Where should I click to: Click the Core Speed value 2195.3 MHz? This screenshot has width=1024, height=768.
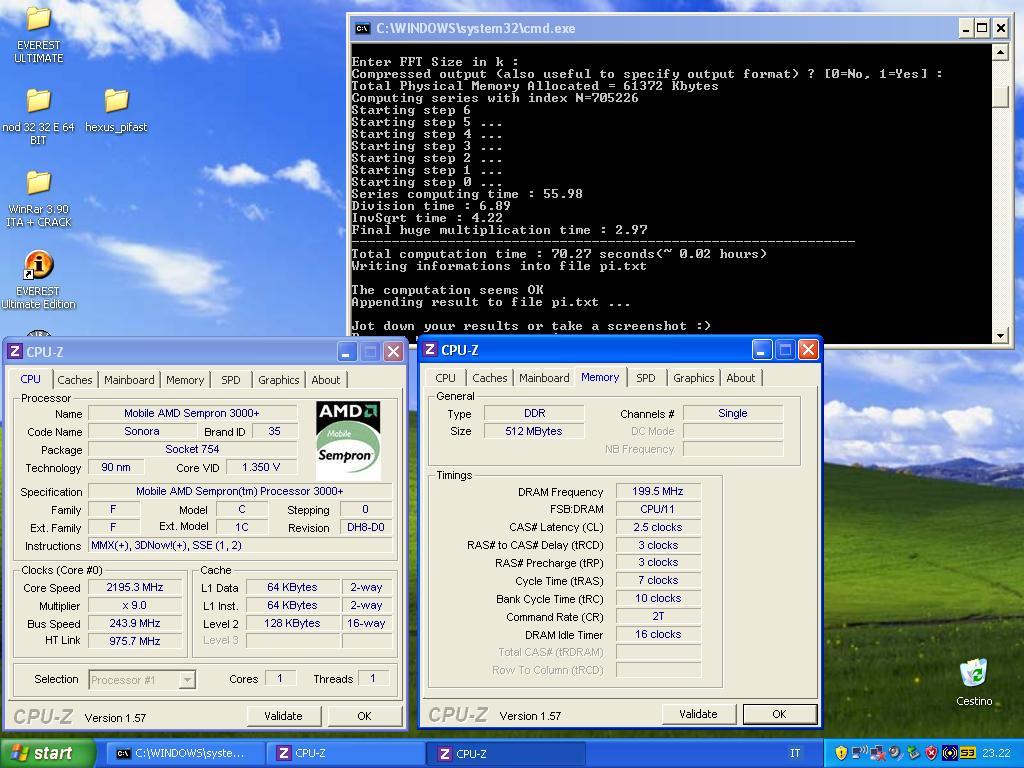click(x=135, y=587)
